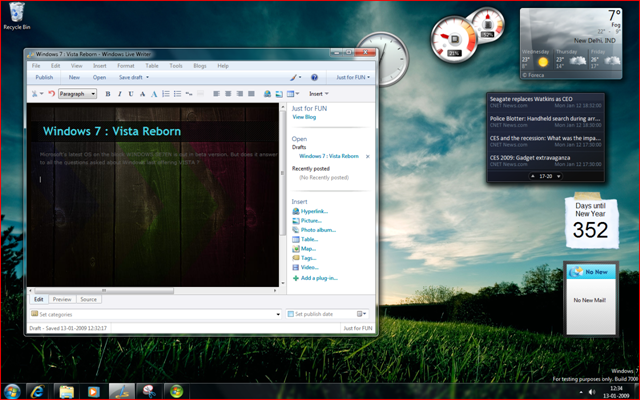Open the Just for FUN blog dropdown
Screen dimensions: 640x400
coord(353,77)
